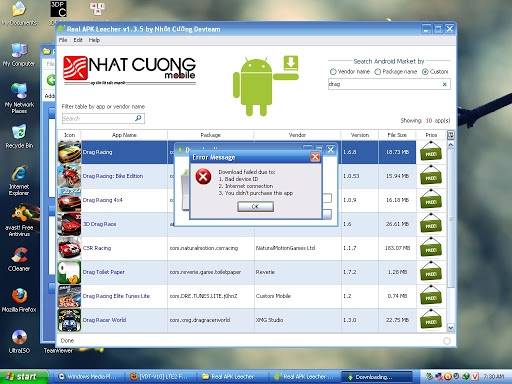
Task: Click the column chooser icon beside Price header
Action: tap(451, 135)
